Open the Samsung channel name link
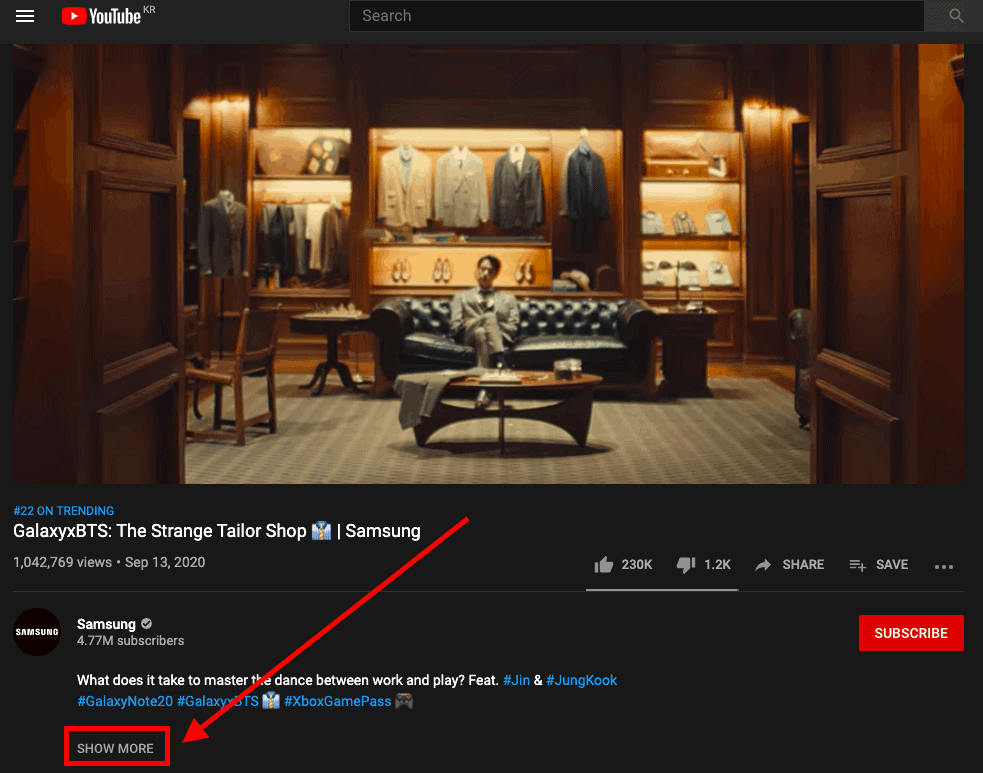Image resolution: width=983 pixels, height=773 pixels. click(106, 622)
